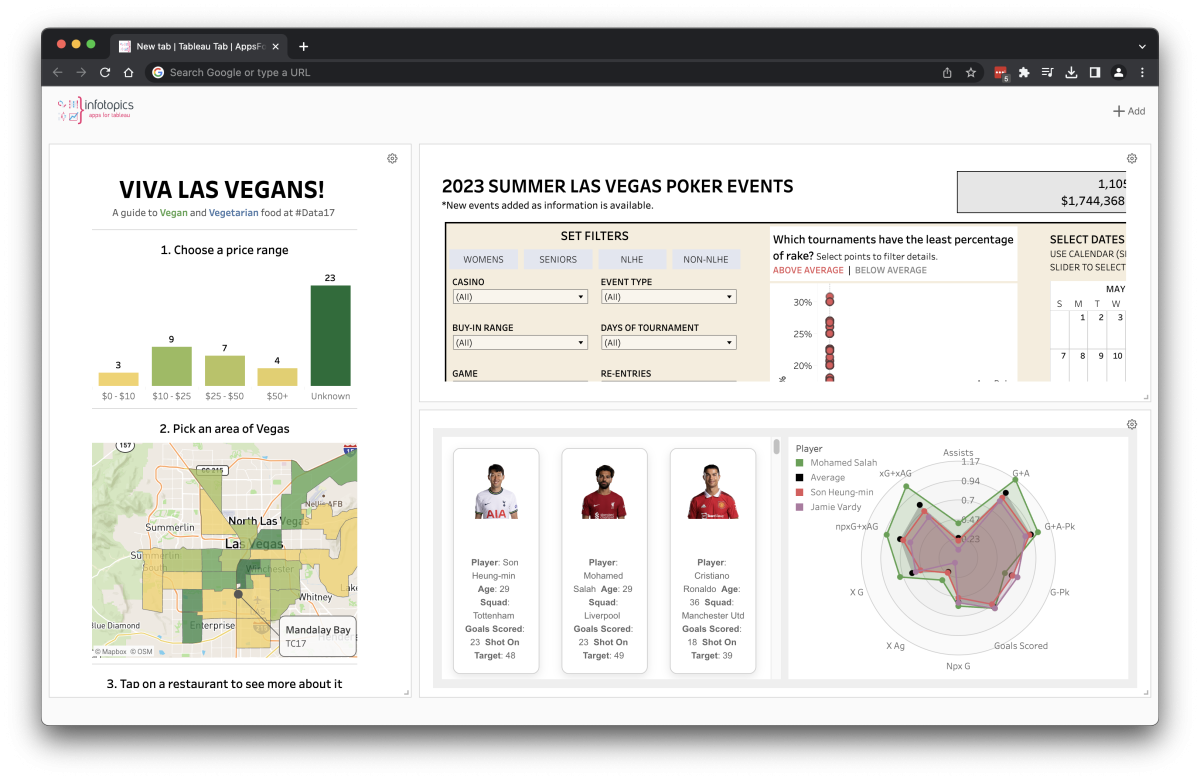1200x780 pixels.
Task: Open the Downloads icon in the toolbar
Action: point(1071,72)
